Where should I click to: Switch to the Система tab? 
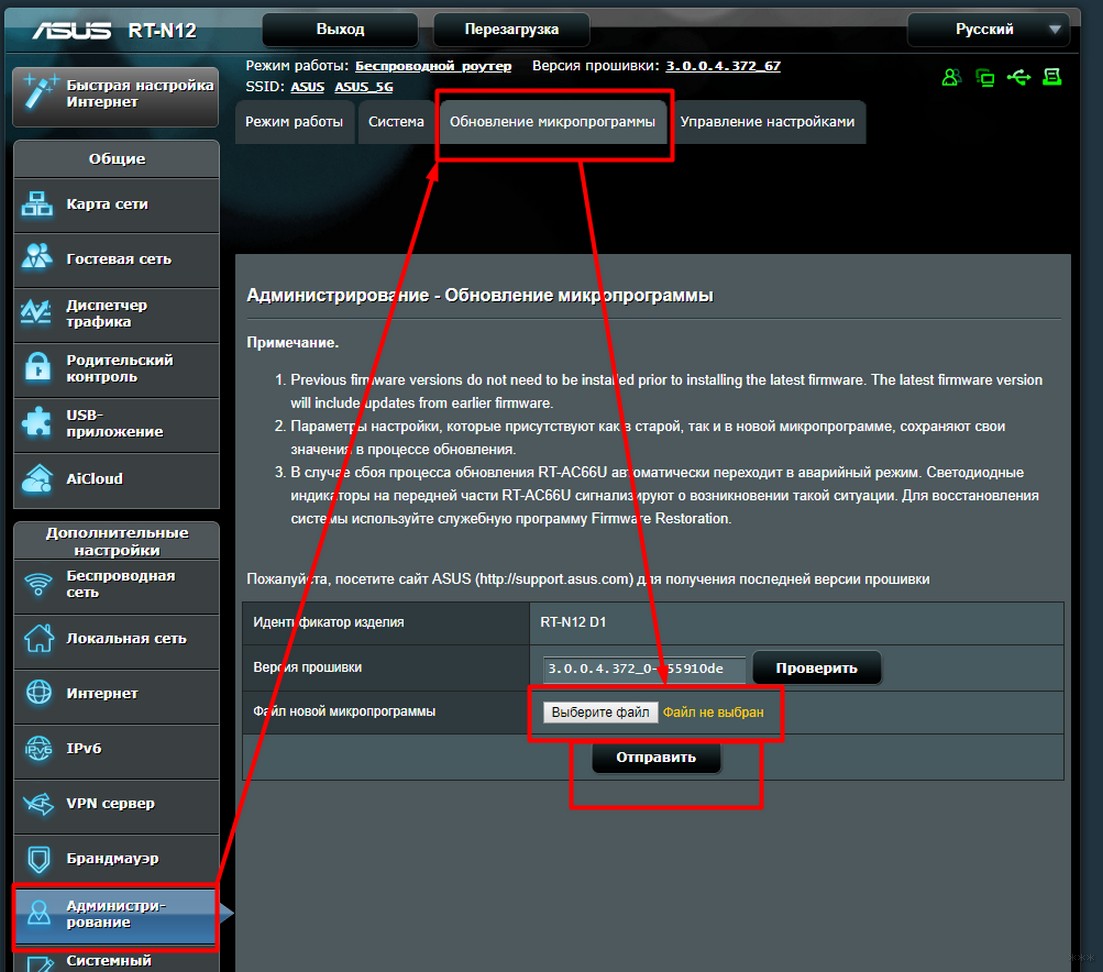(396, 122)
